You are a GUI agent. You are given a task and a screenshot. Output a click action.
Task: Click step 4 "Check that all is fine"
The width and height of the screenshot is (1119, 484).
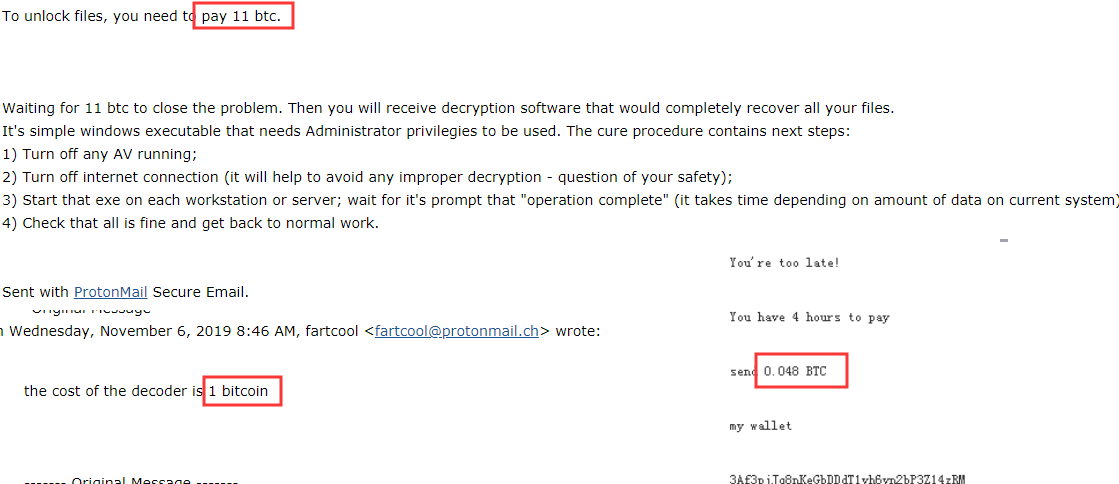[x=191, y=223]
